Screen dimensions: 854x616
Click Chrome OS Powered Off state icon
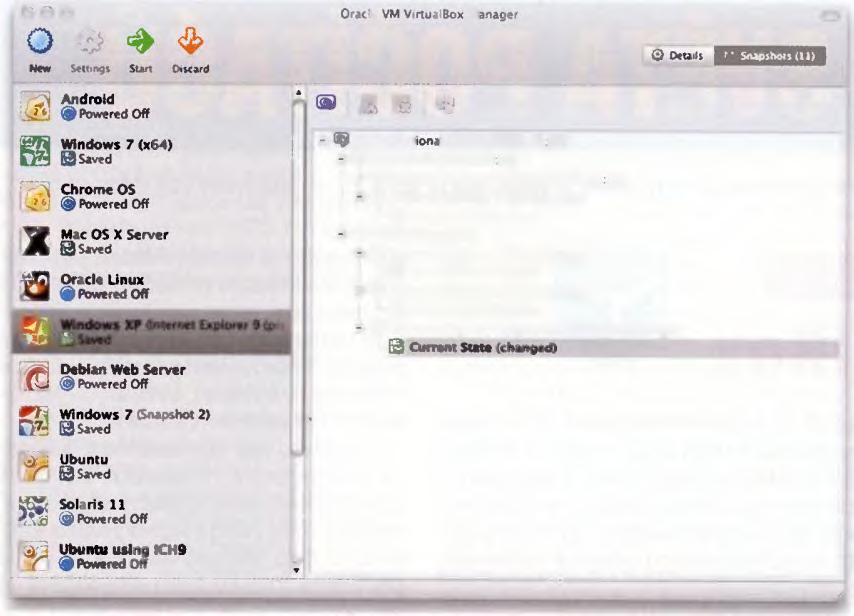click(x=68, y=204)
